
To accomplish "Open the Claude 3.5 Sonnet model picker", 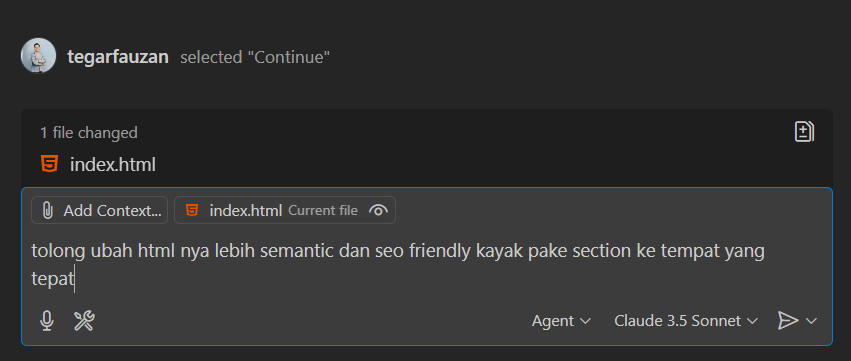I will pos(685,321).
